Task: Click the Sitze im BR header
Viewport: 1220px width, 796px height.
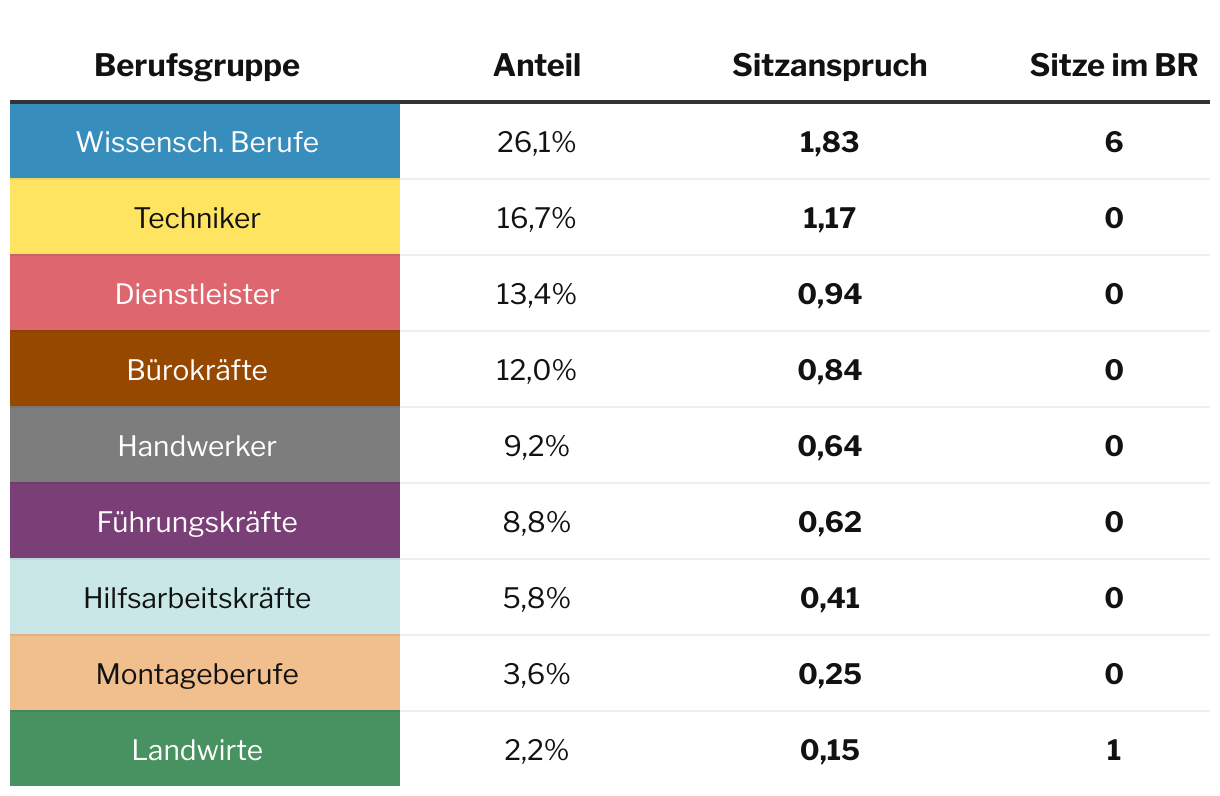Action: [1113, 66]
